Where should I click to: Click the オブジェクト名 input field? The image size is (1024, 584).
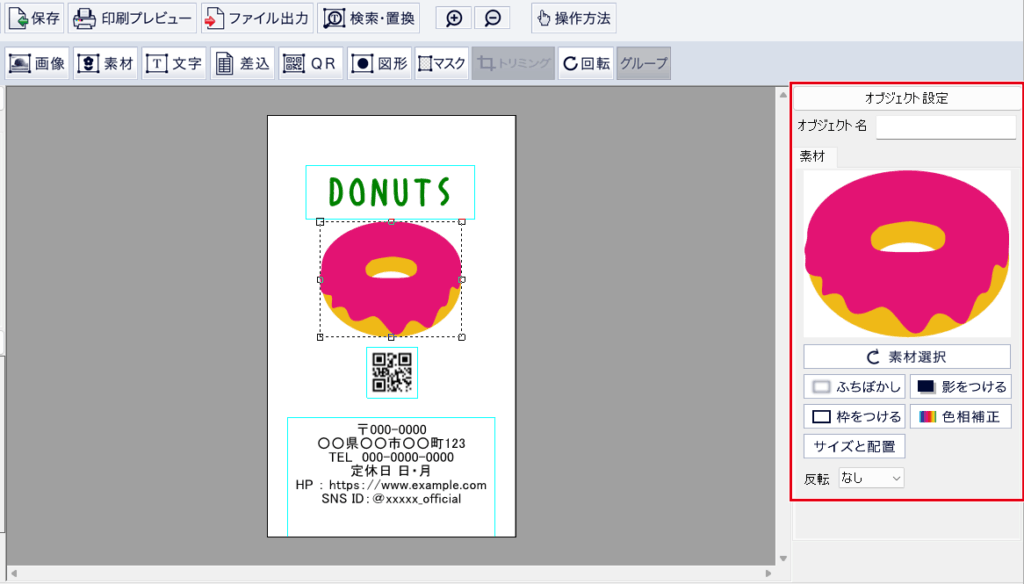(x=945, y=127)
